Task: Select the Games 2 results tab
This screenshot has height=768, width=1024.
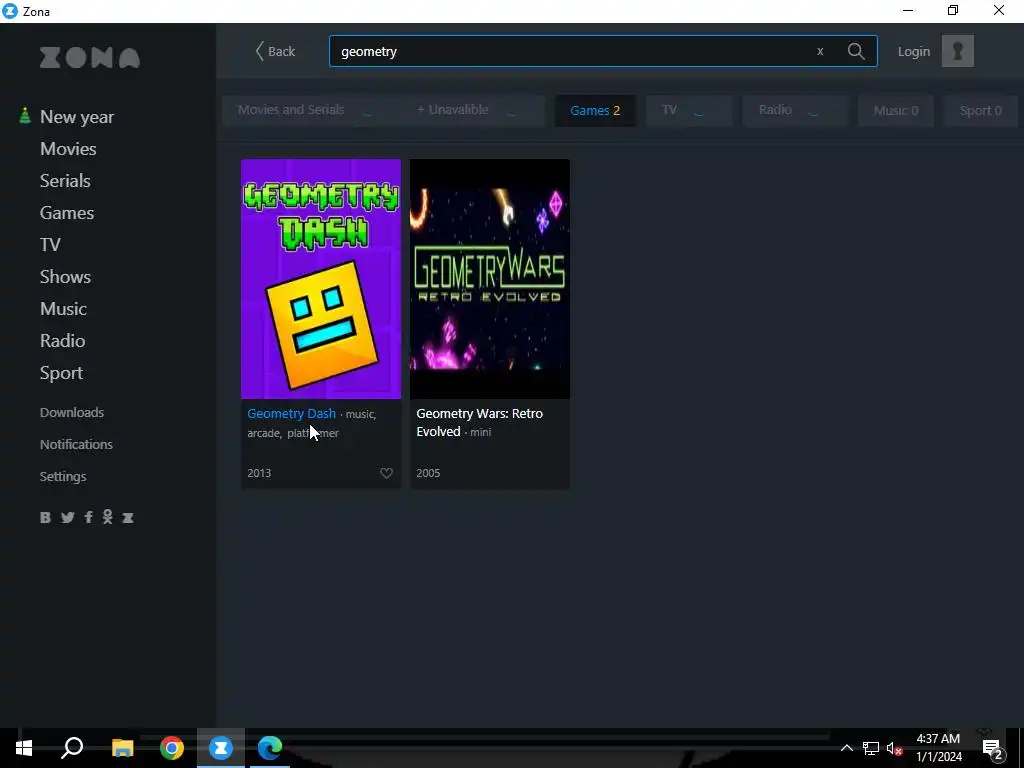Action: coord(595,110)
